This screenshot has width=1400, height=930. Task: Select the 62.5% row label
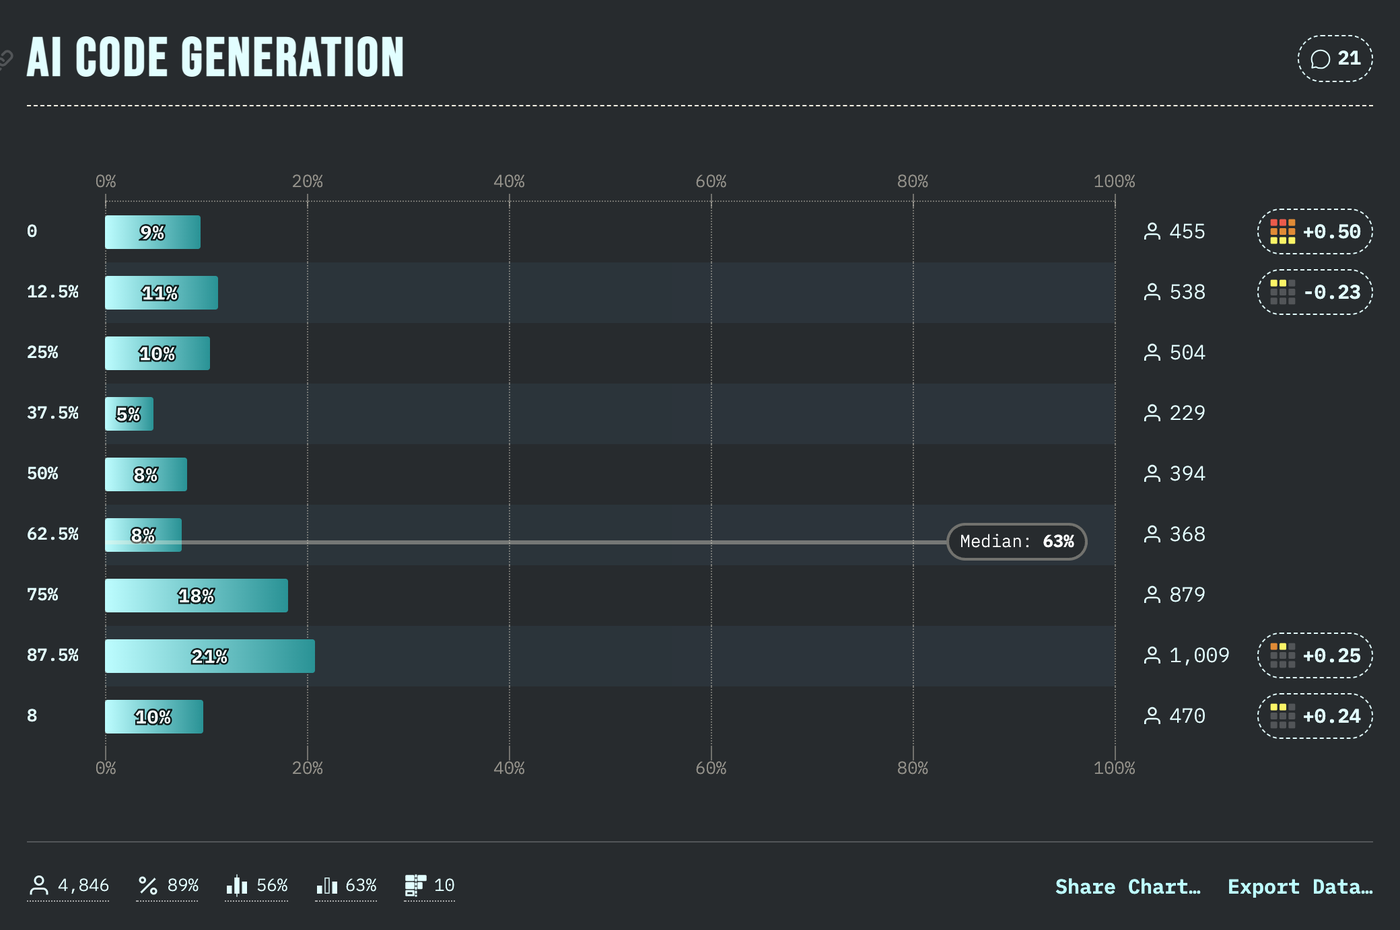(x=53, y=534)
